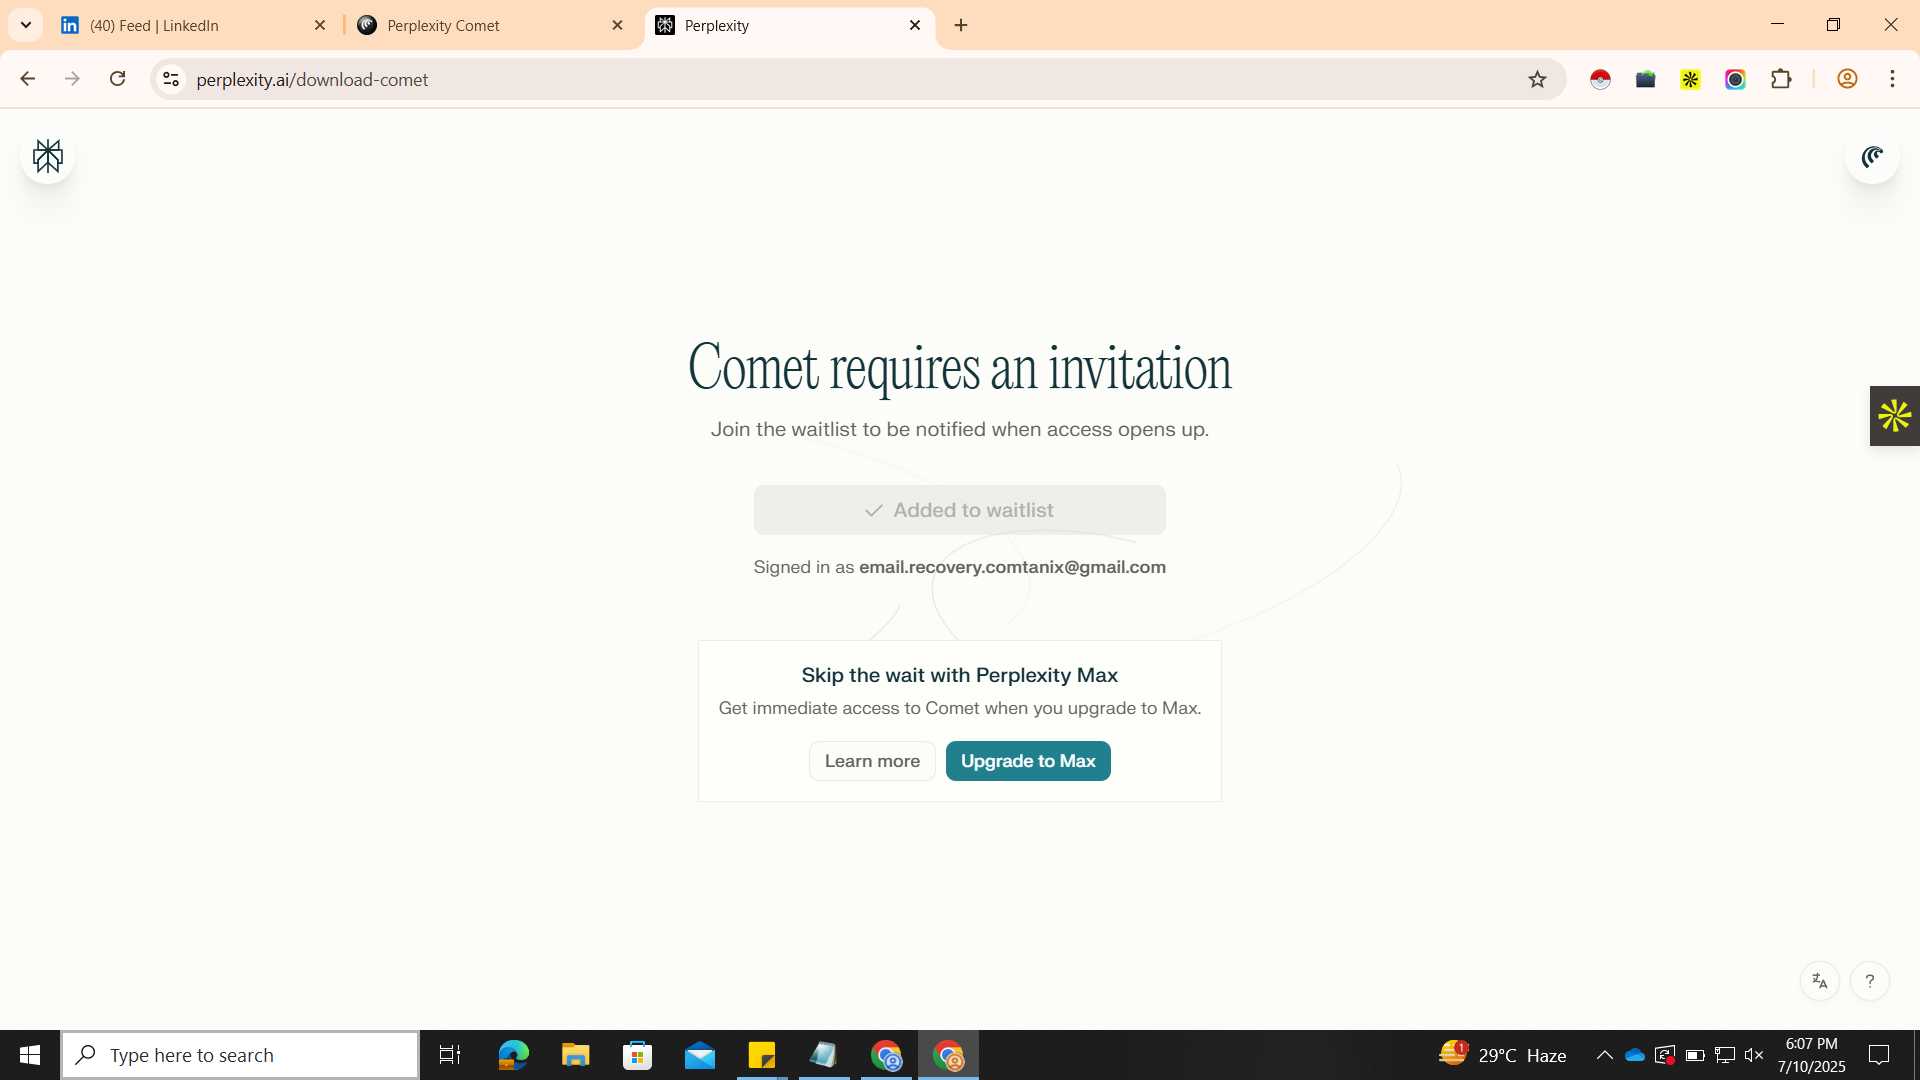The height and width of the screenshot is (1080, 1920).
Task: Open the yellow asterisk side panel widget
Action: (x=1894, y=416)
